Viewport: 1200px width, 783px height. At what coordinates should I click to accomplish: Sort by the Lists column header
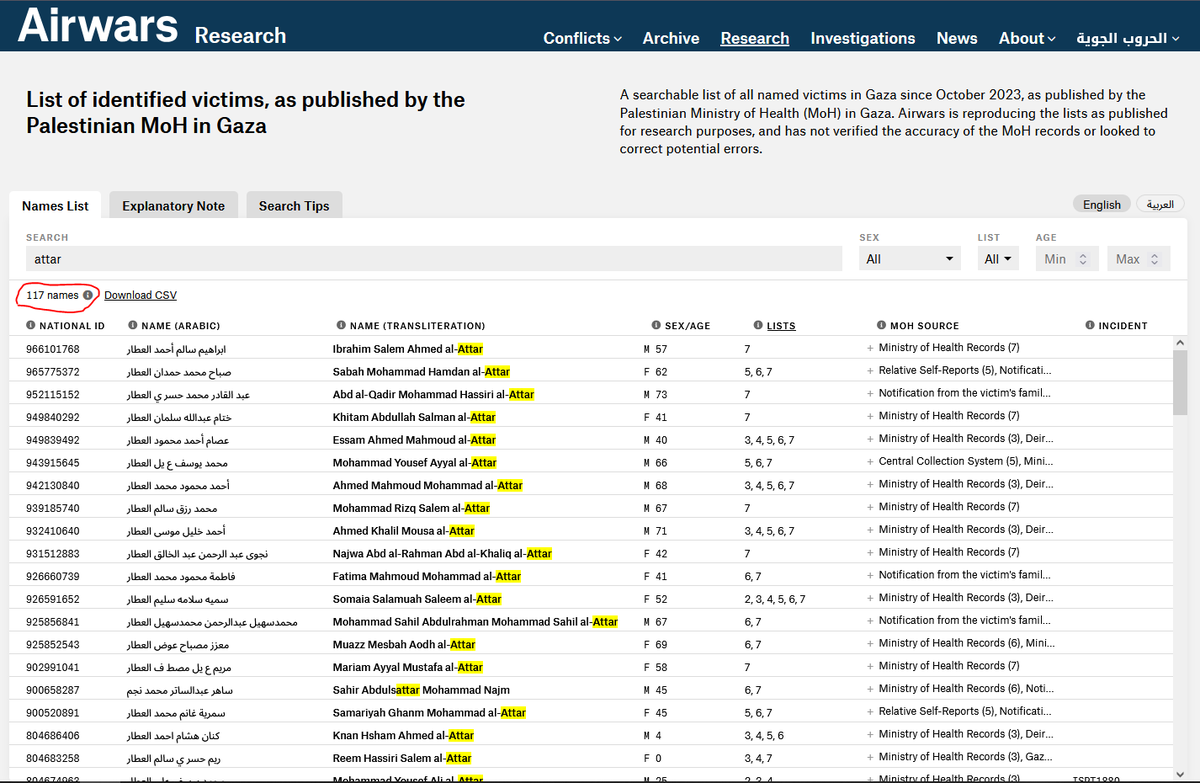pyautogui.click(x=781, y=326)
